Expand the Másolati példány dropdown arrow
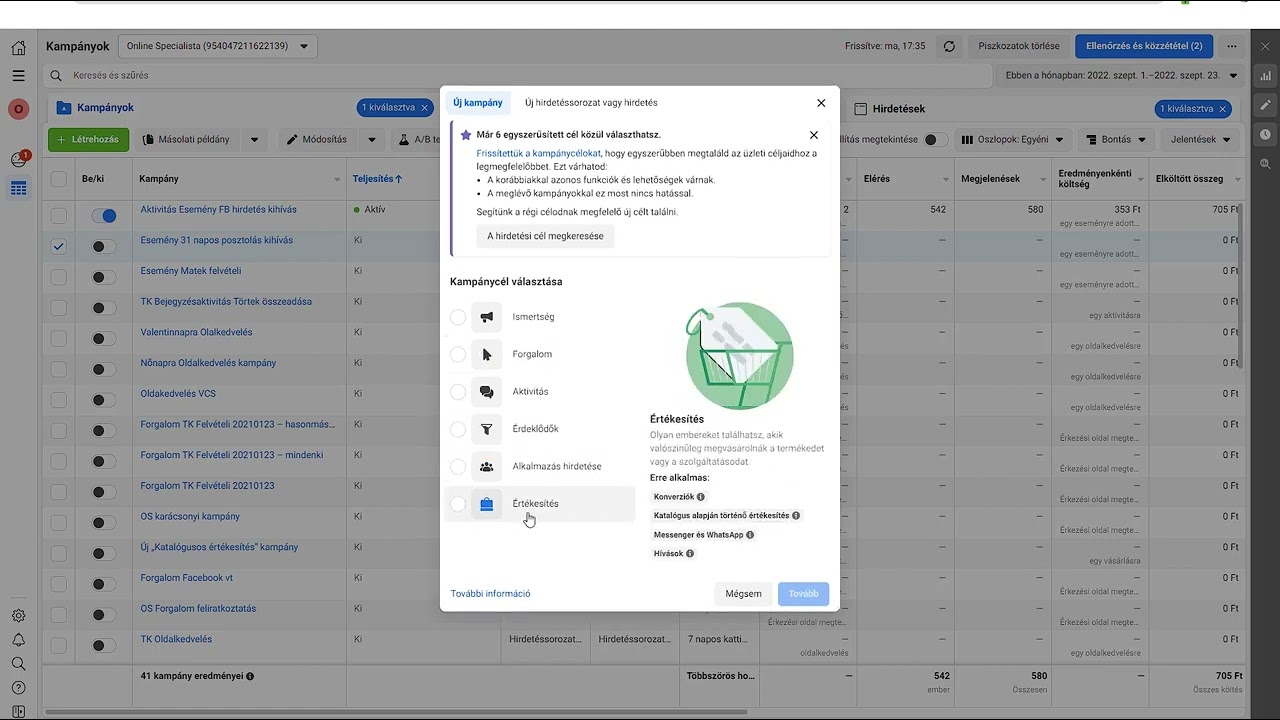 click(254, 140)
